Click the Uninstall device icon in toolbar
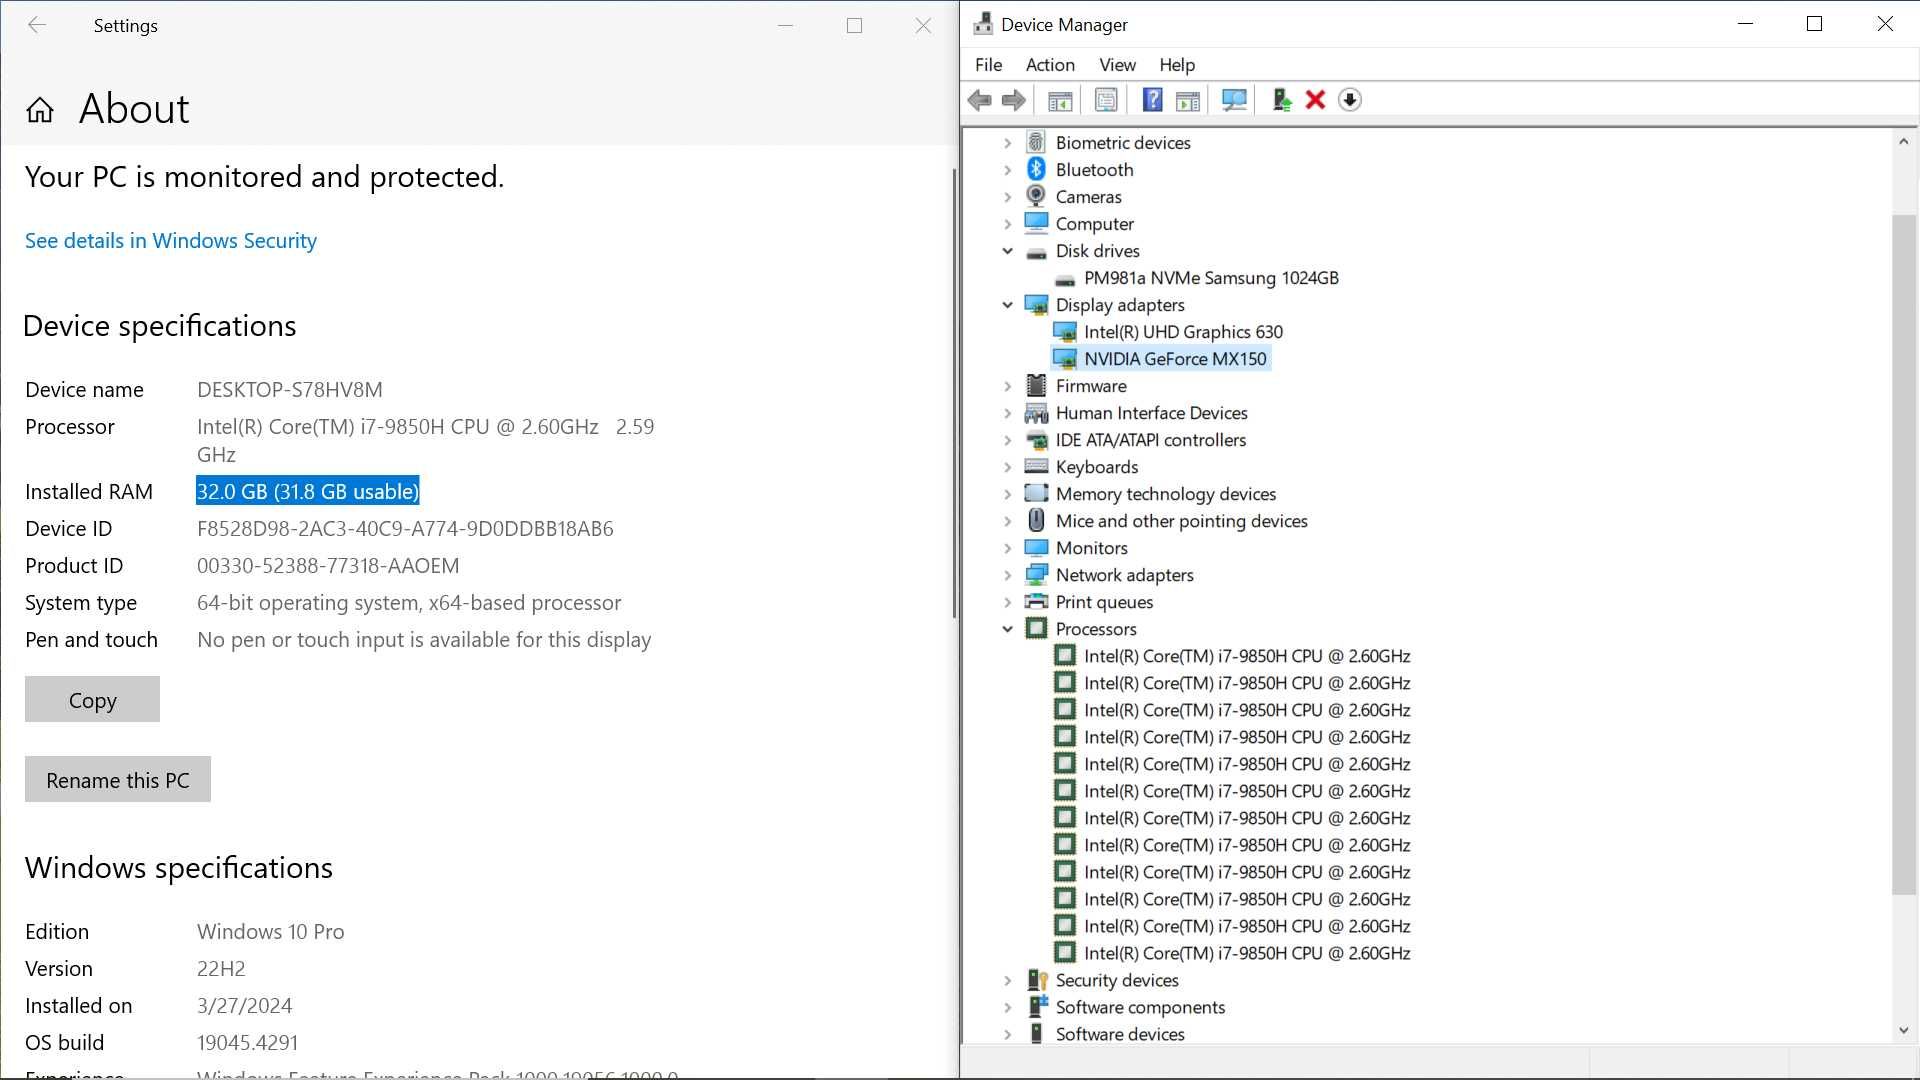The width and height of the screenshot is (1920, 1080). click(1315, 99)
